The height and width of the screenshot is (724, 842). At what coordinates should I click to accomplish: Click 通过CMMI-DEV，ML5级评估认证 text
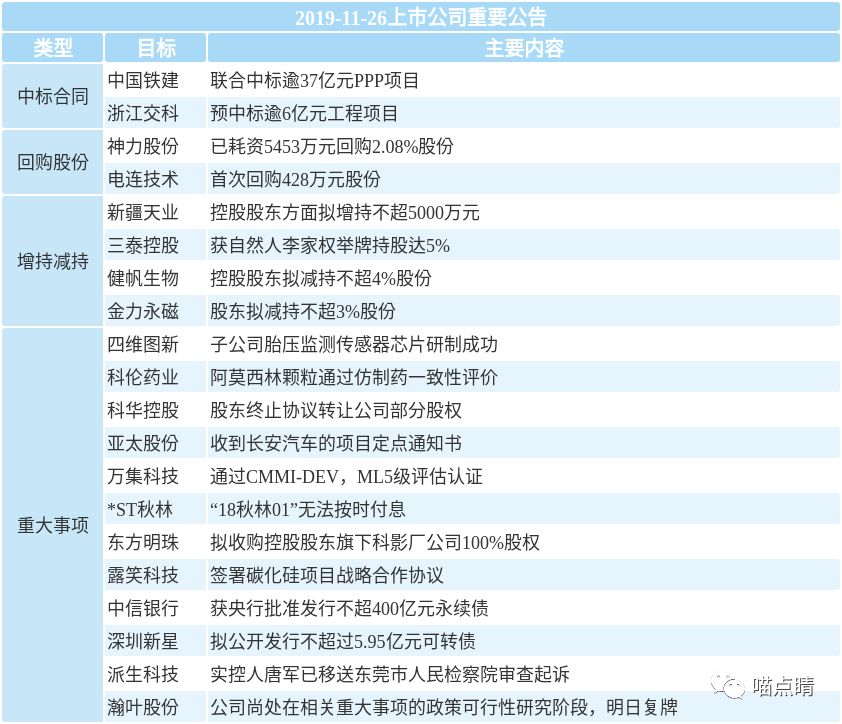346,476
